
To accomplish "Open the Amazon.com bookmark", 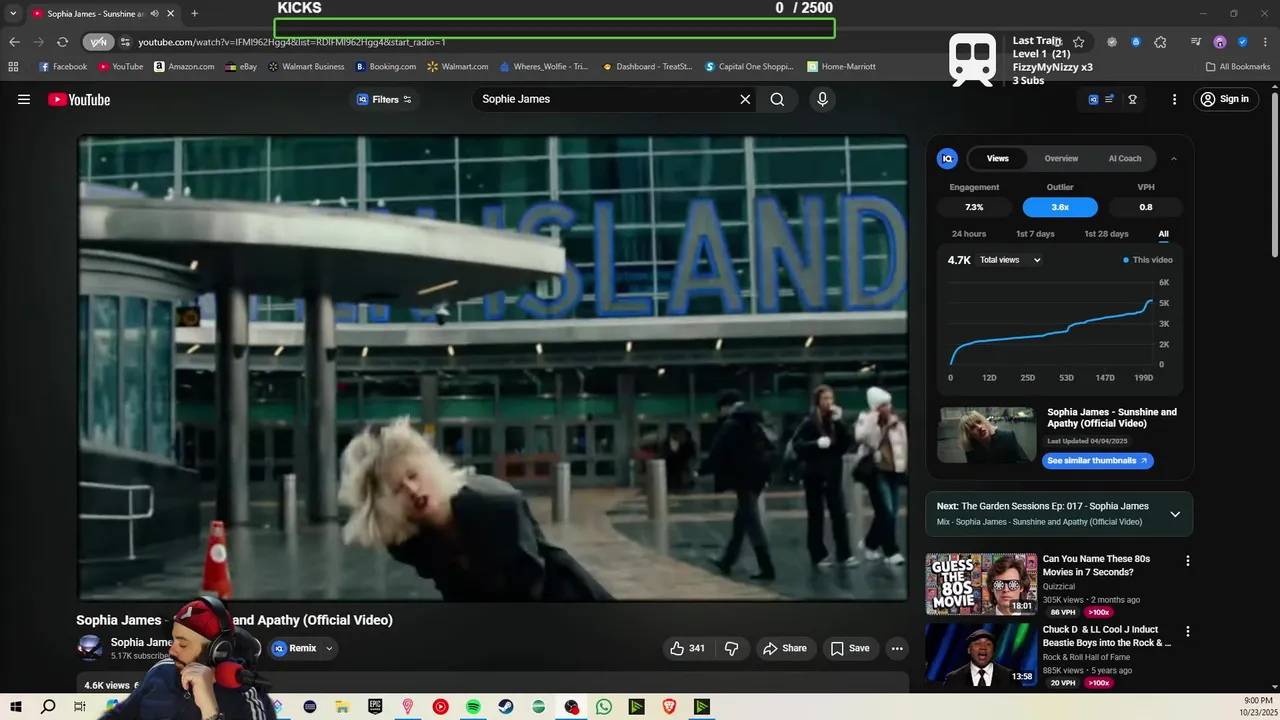I will coord(184,67).
